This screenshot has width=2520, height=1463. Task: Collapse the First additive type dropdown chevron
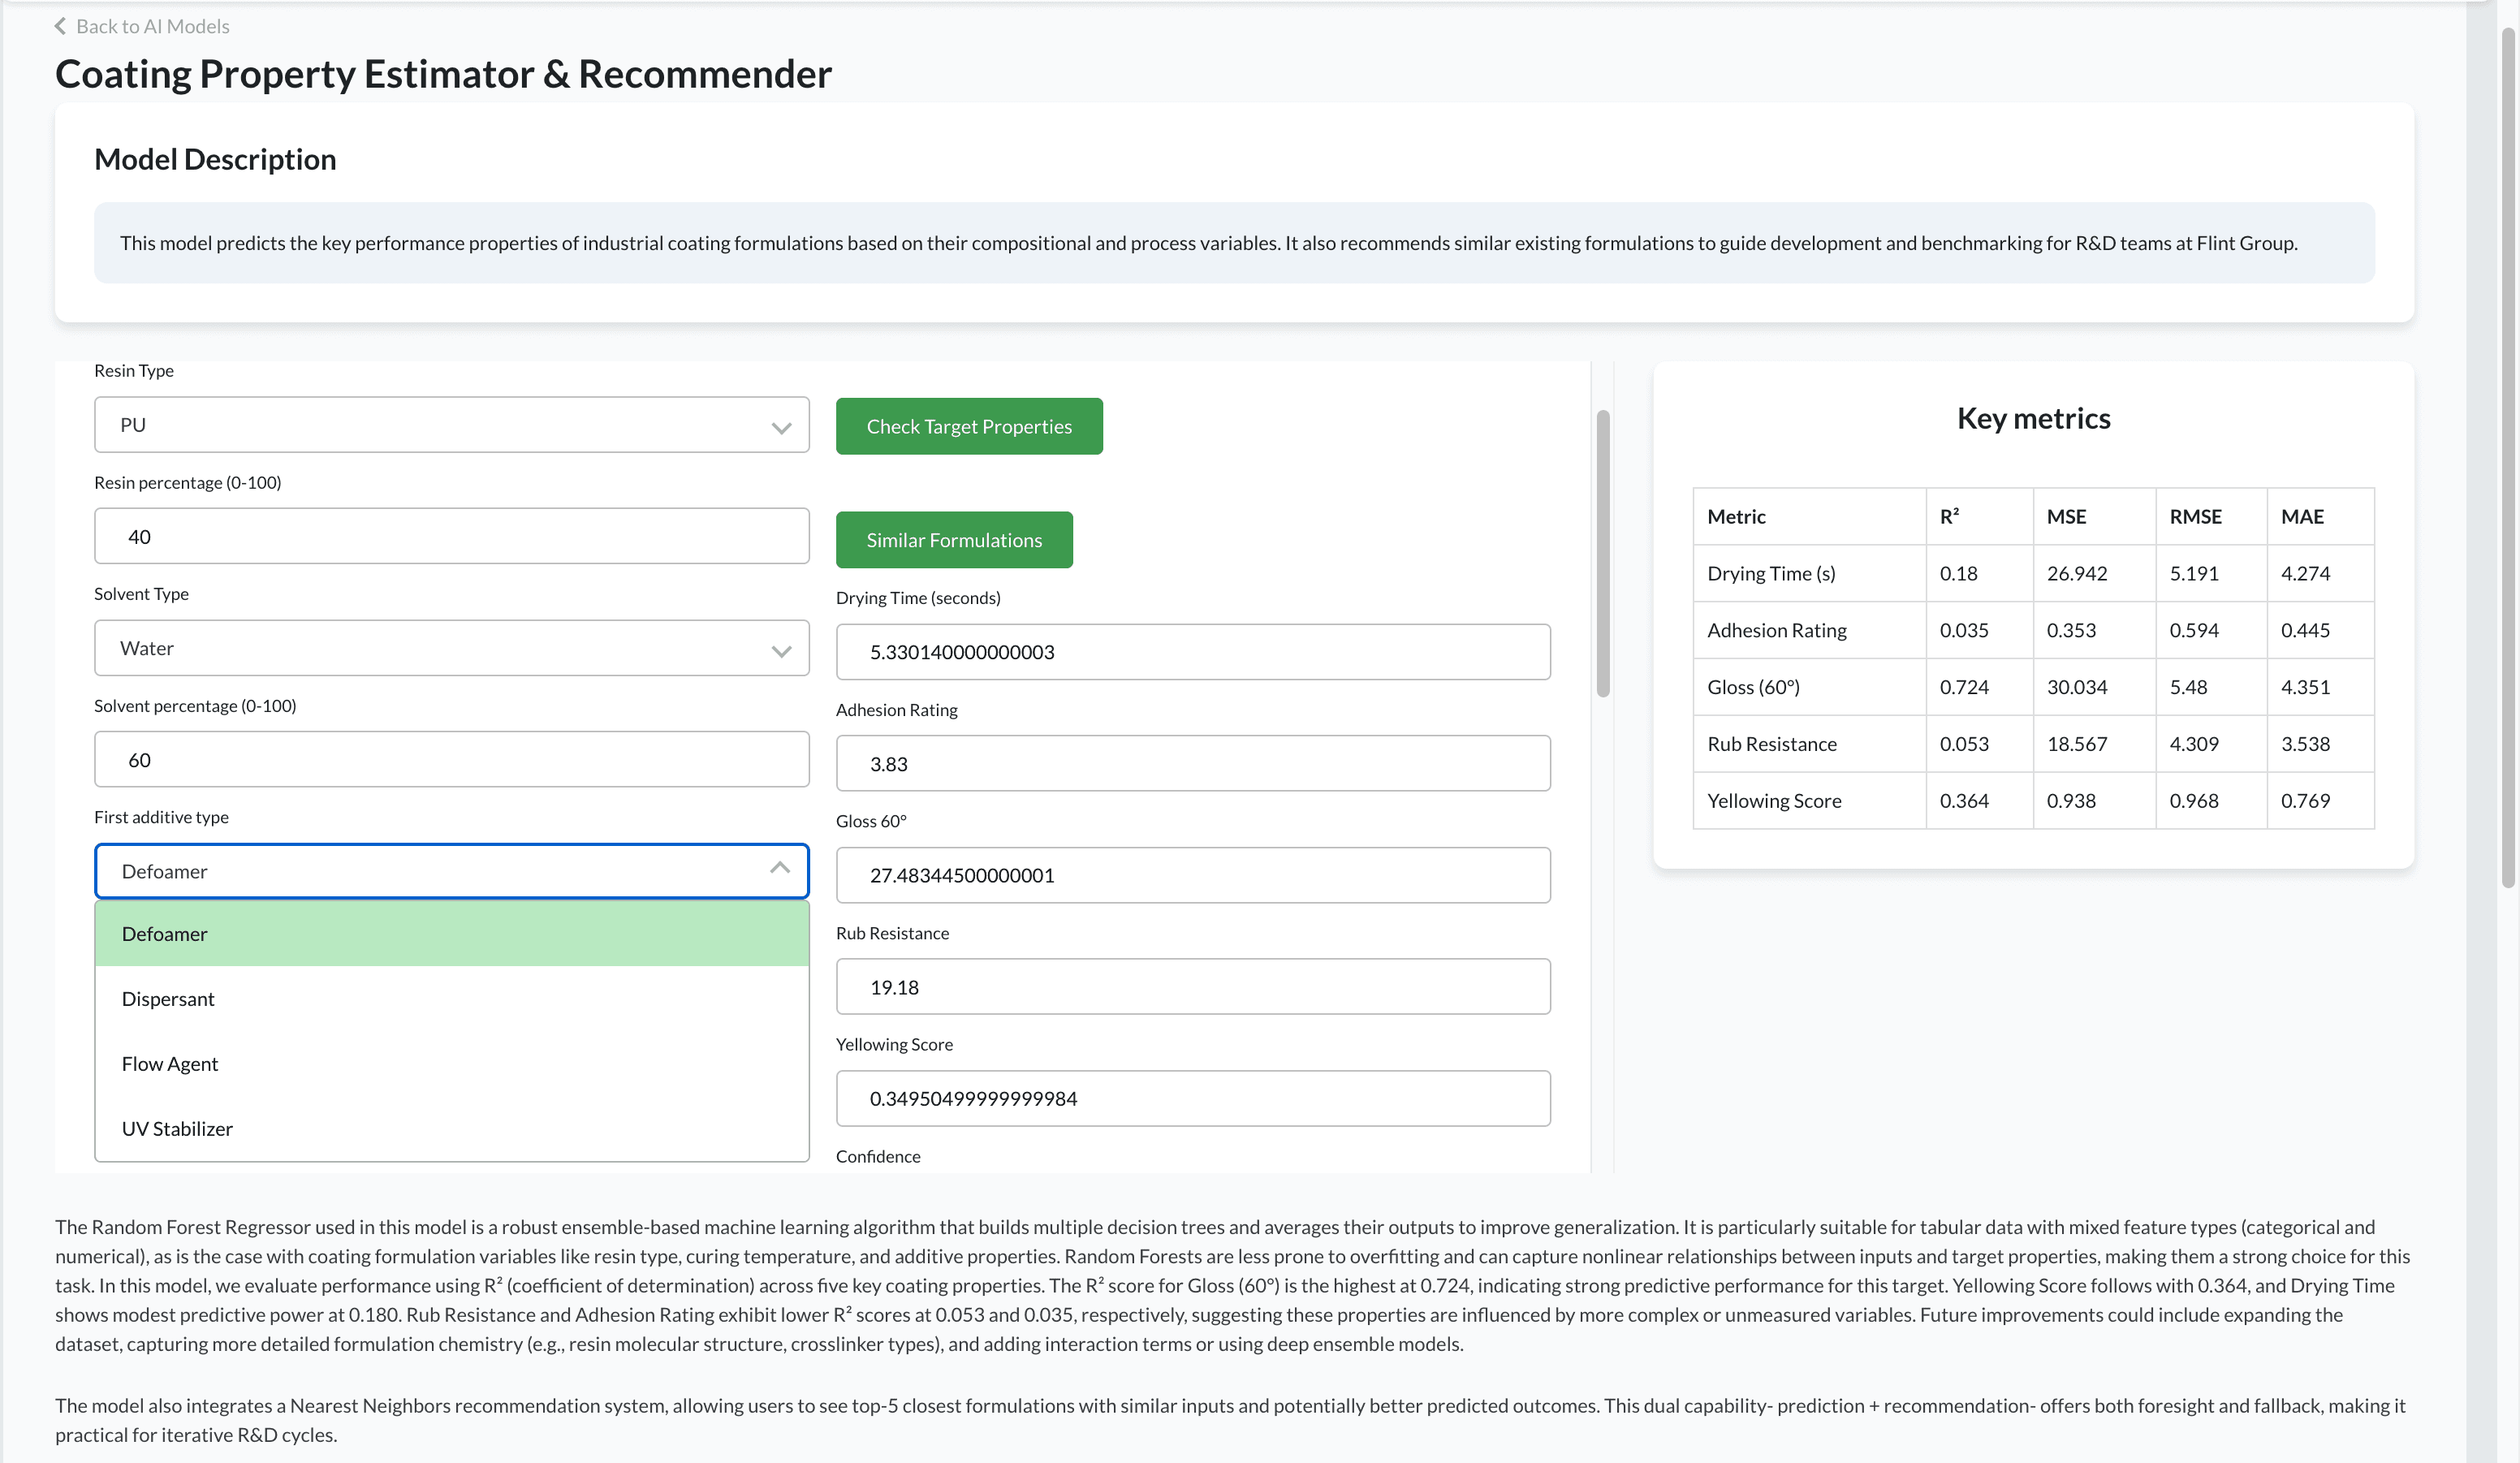pos(779,870)
